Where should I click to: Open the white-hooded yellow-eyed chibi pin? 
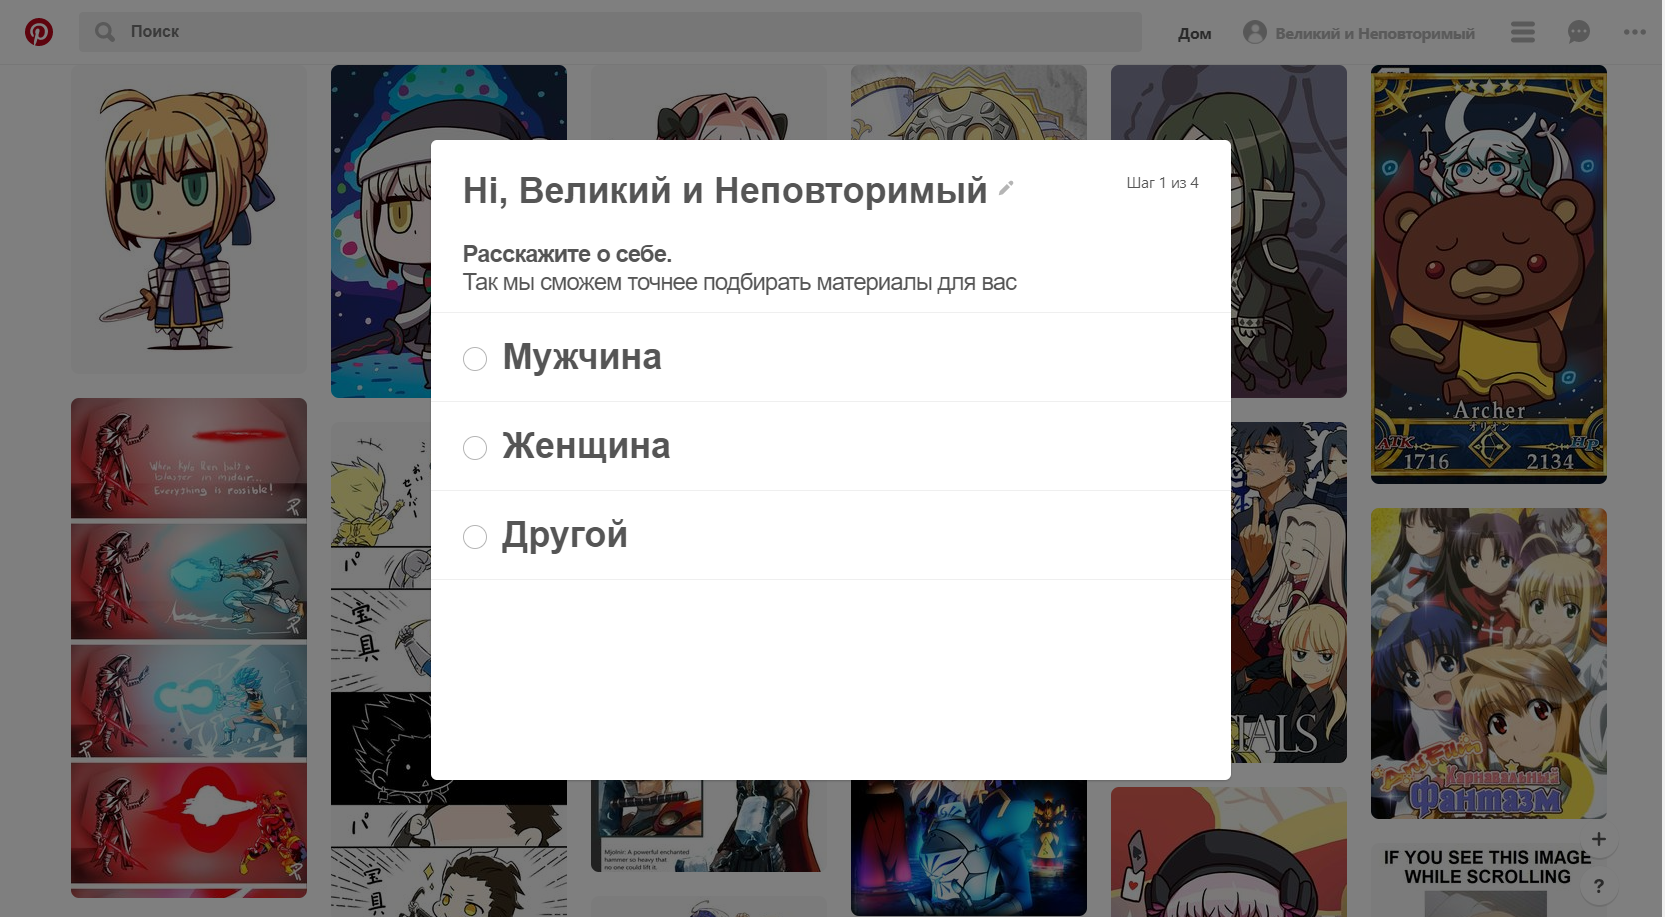381,231
